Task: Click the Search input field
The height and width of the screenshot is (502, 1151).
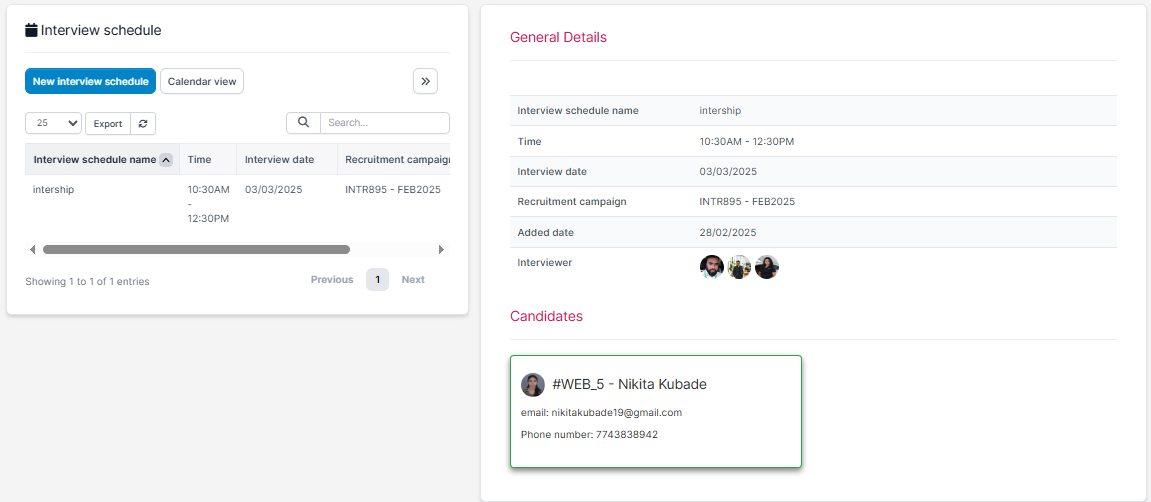Action: click(x=384, y=123)
